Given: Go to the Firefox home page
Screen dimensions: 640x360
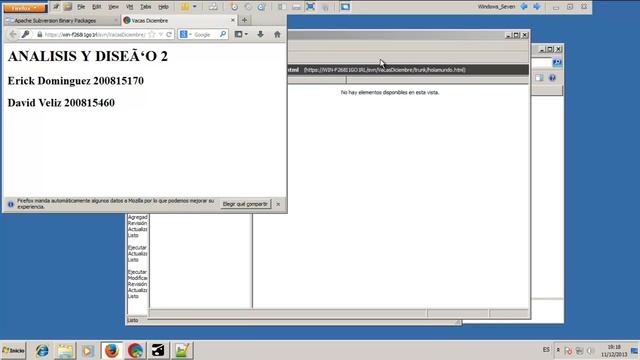Looking at the screenshot, I should pos(277,34).
